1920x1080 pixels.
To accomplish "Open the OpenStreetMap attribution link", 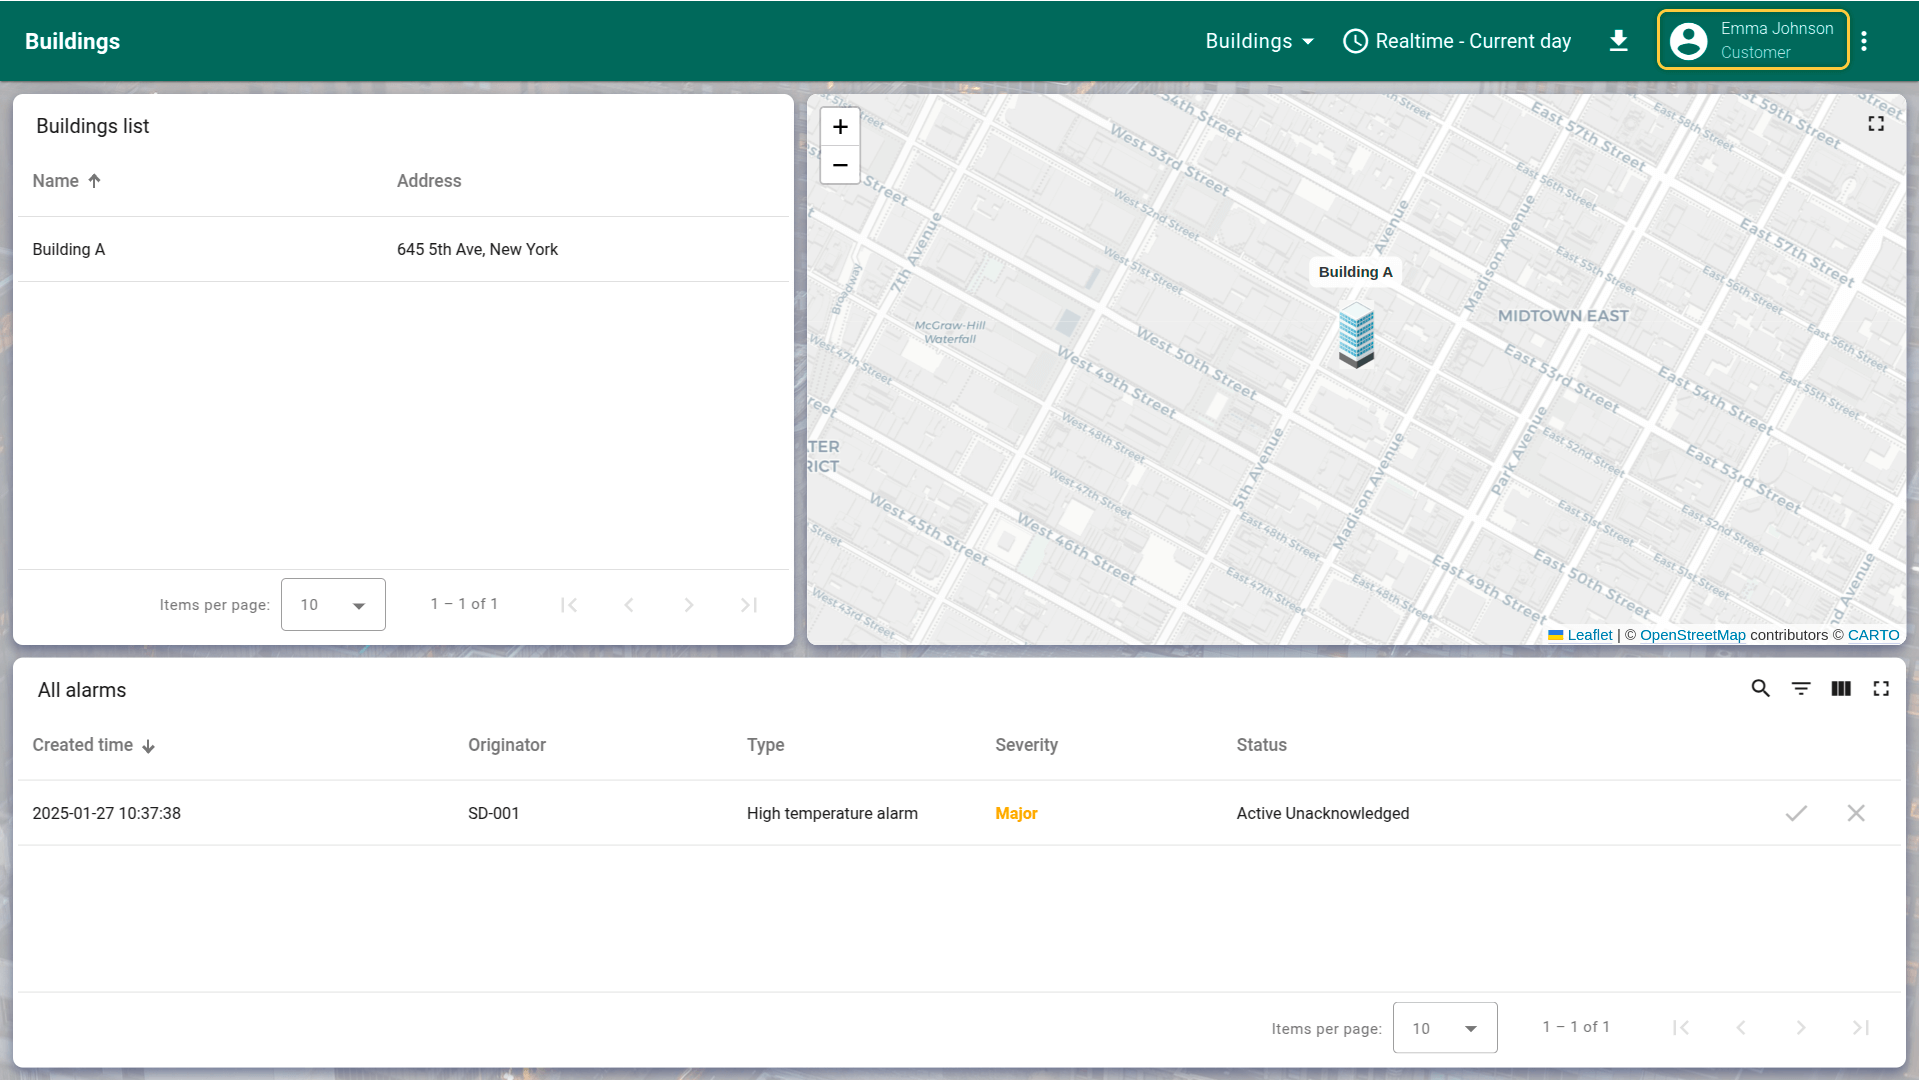I will click(1692, 635).
